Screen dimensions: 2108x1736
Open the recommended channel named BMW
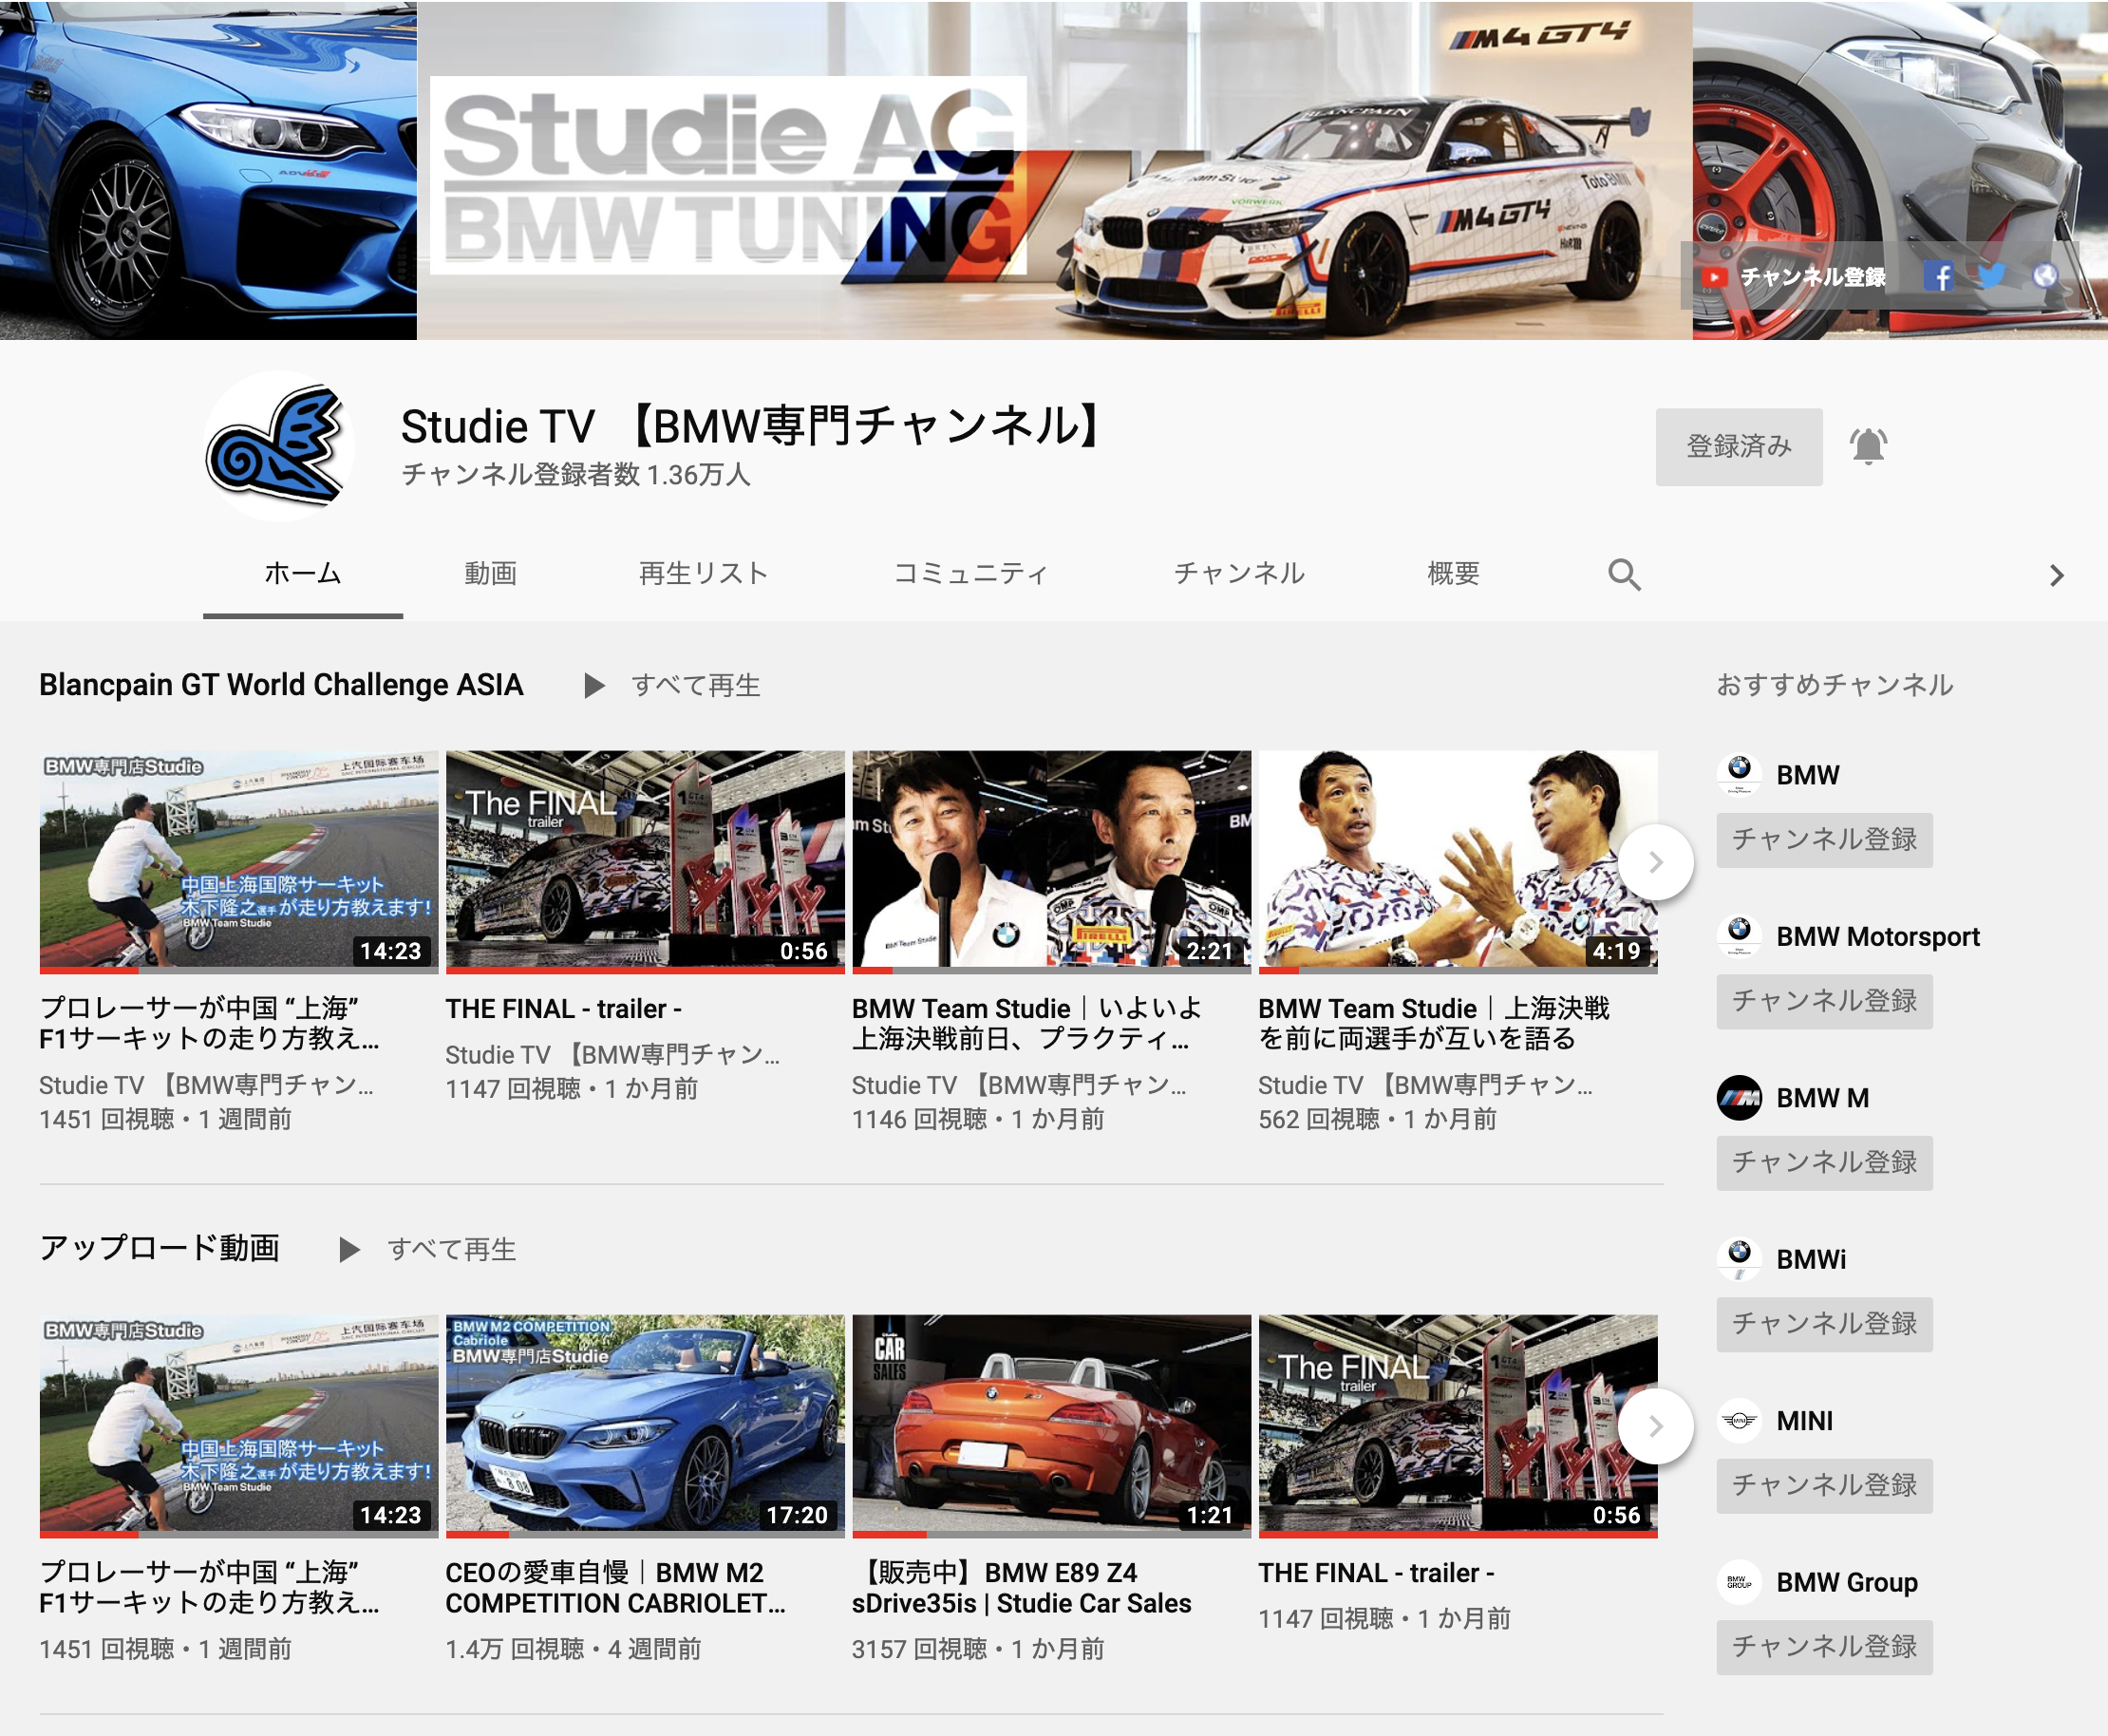[1808, 775]
